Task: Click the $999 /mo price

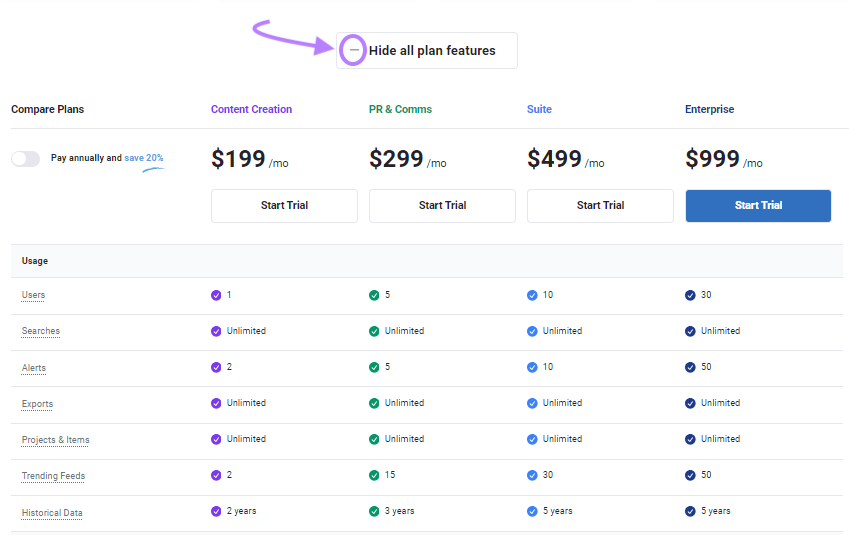Action: [x=724, y=159]
